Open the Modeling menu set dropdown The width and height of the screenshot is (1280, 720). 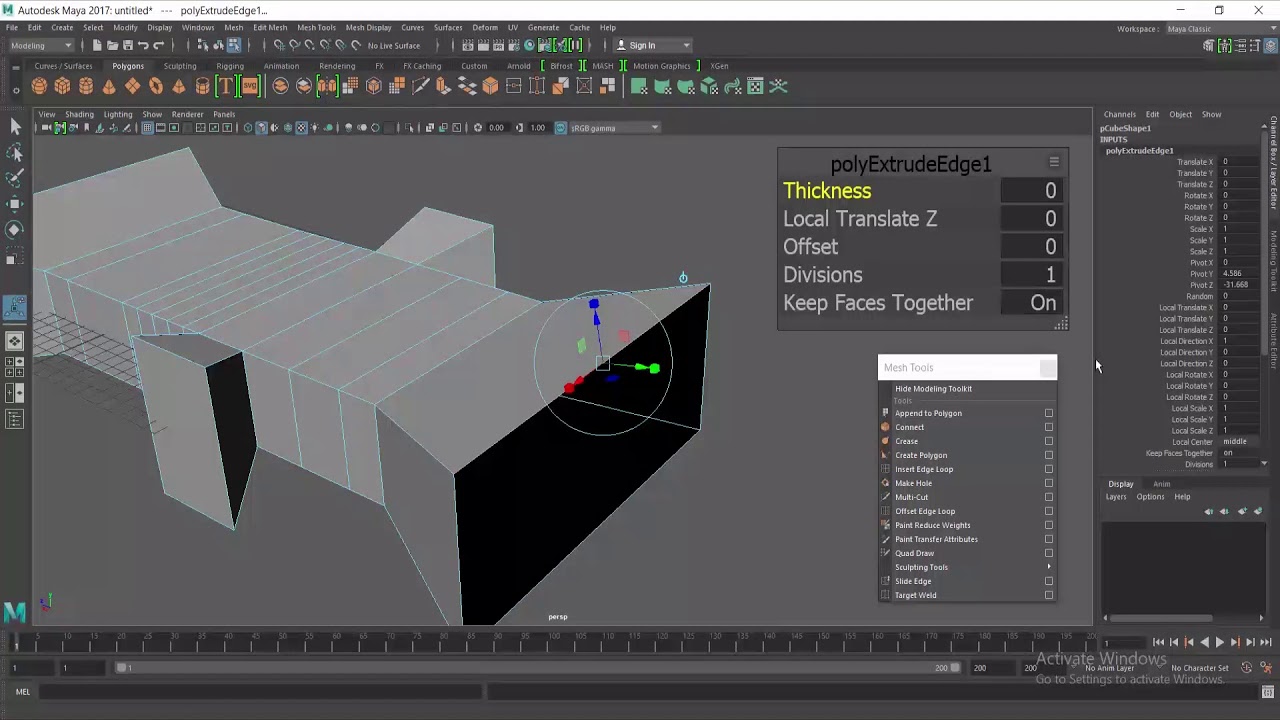click(40, 45)
